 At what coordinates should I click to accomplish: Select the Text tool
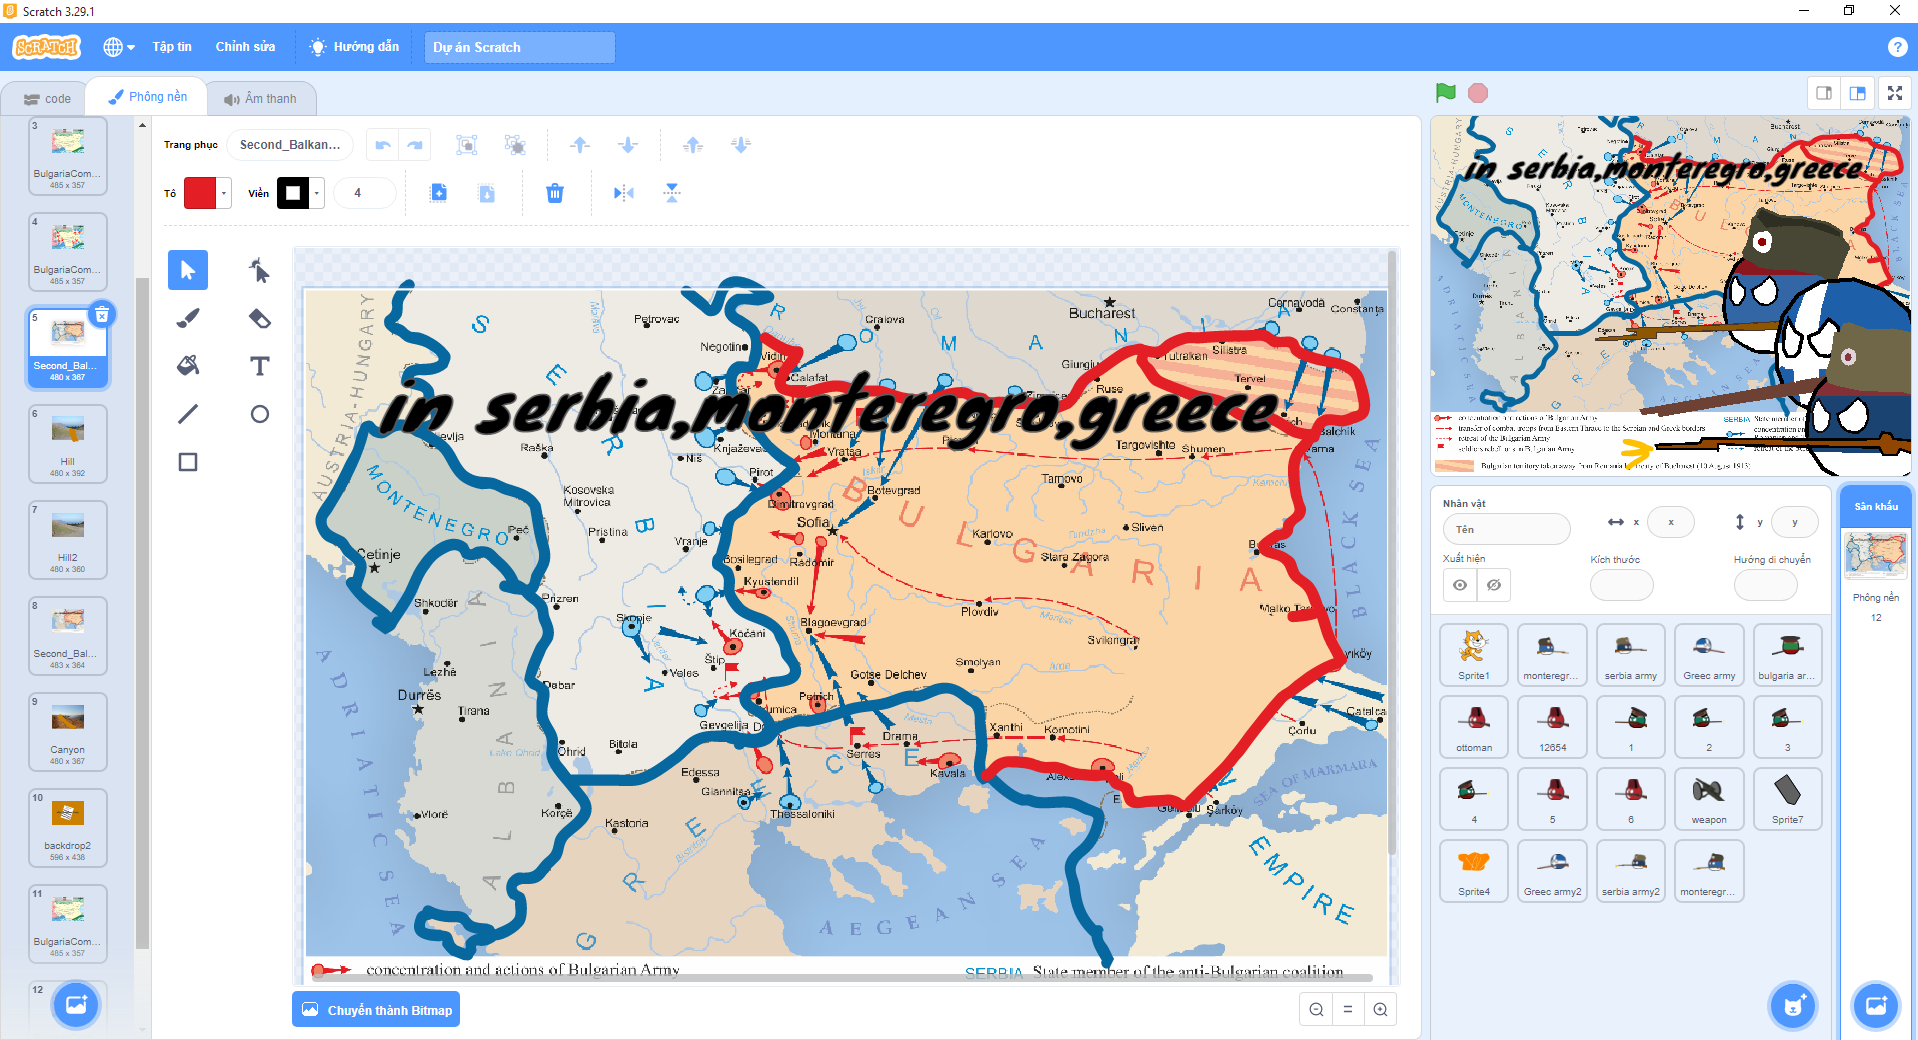pyautogui.click(x=259, y=366)
